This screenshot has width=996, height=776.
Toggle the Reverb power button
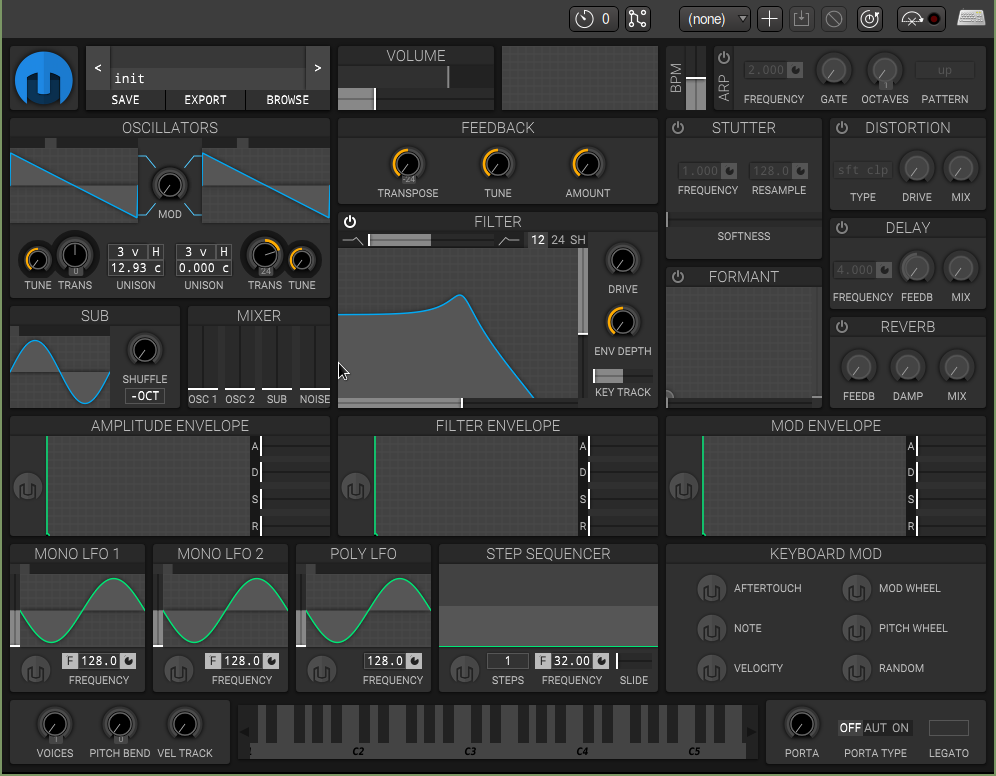pos(842,327)
